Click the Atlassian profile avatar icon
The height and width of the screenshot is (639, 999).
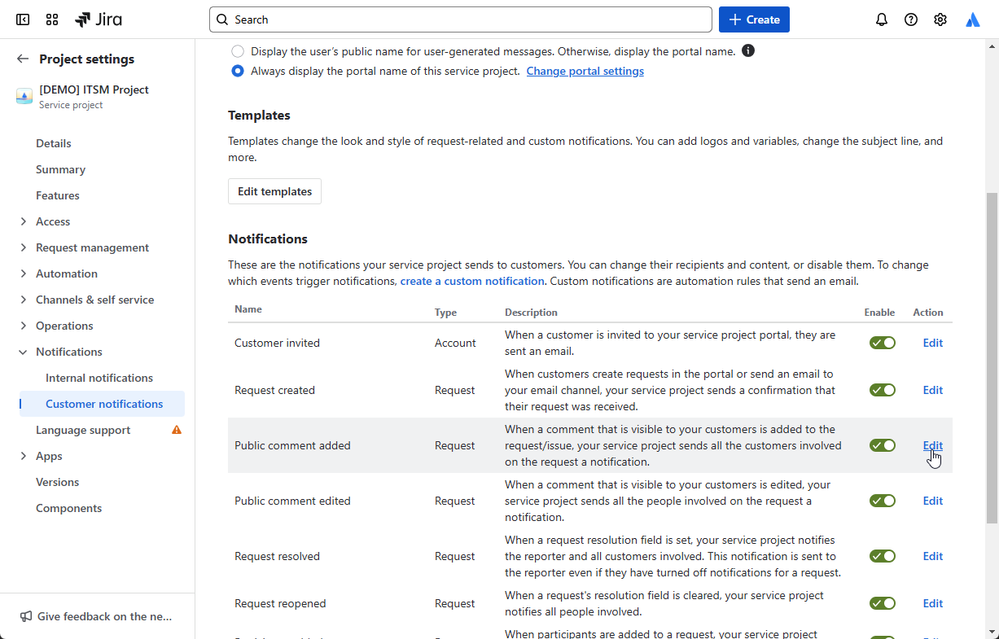click(972, 20)
